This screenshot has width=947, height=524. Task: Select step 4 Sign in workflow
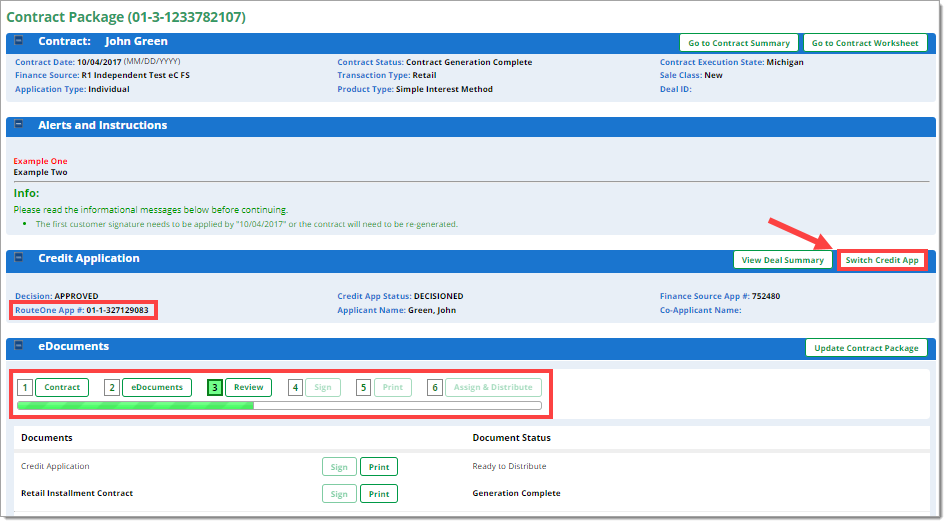pos(323,387)
